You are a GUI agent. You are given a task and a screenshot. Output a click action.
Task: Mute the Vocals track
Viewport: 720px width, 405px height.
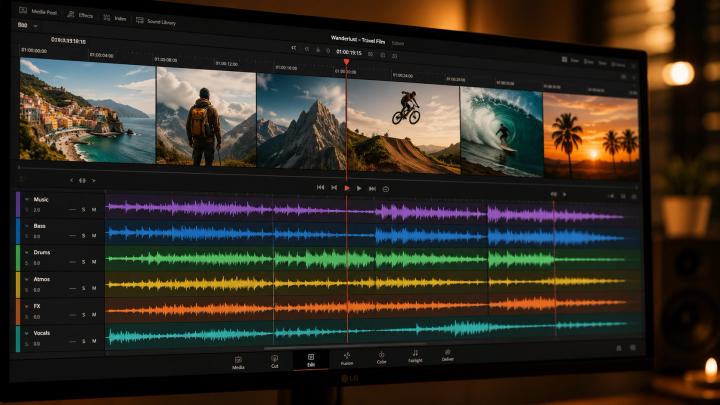click(x=94, y=341)
